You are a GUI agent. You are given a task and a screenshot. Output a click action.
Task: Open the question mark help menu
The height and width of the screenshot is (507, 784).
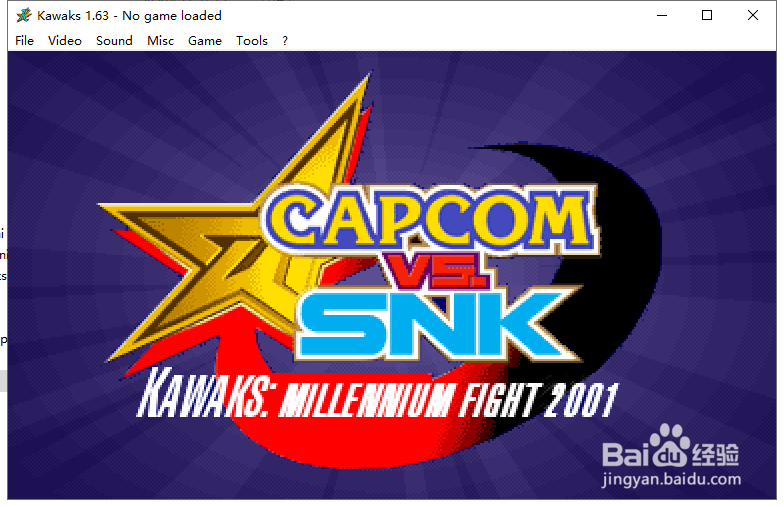[284, 40]
